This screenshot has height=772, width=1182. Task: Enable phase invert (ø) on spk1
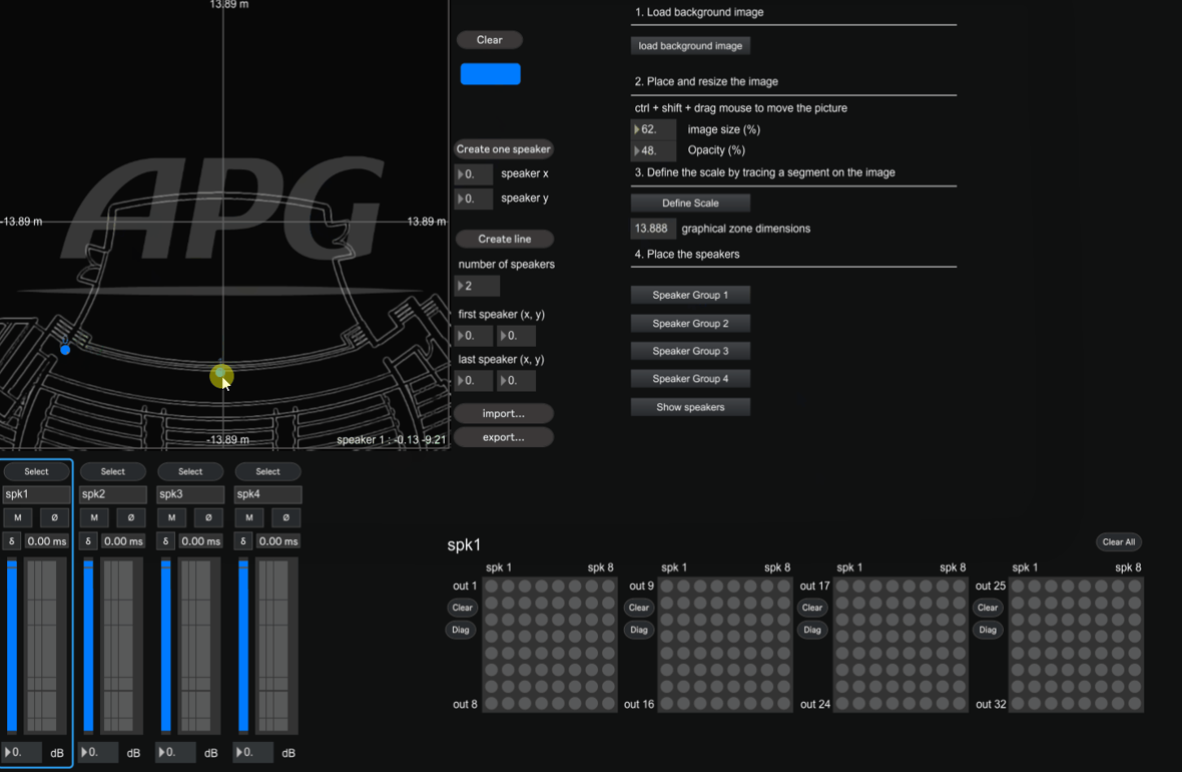click(54, 517)
